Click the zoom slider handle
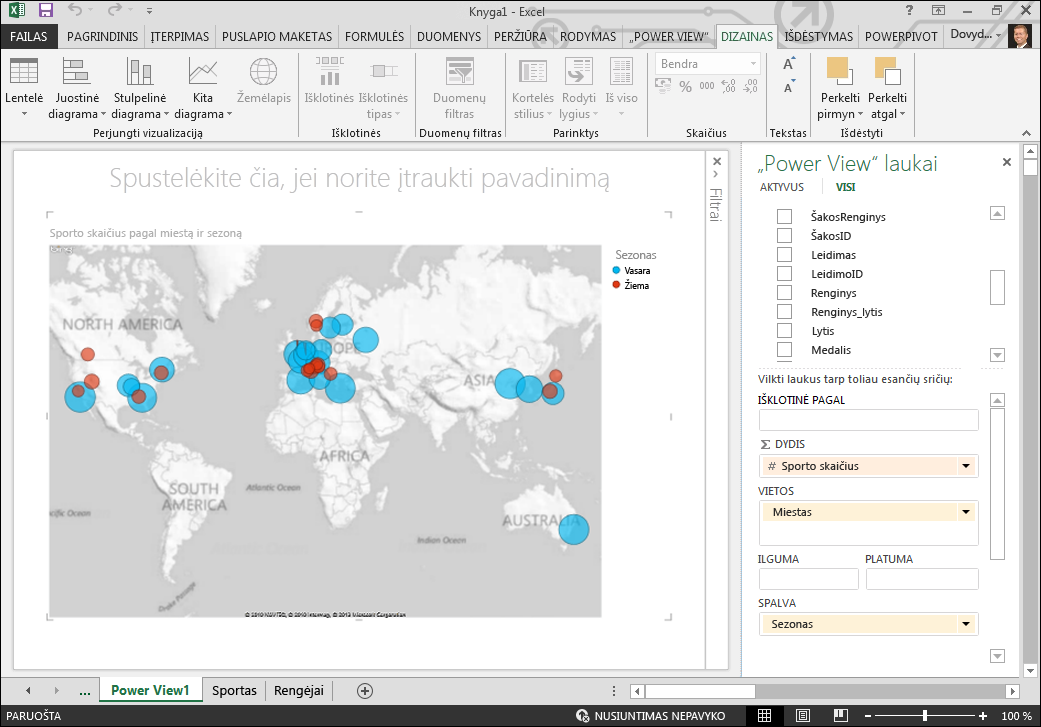This screenshot has height=727, width=1041. point(925,716)
